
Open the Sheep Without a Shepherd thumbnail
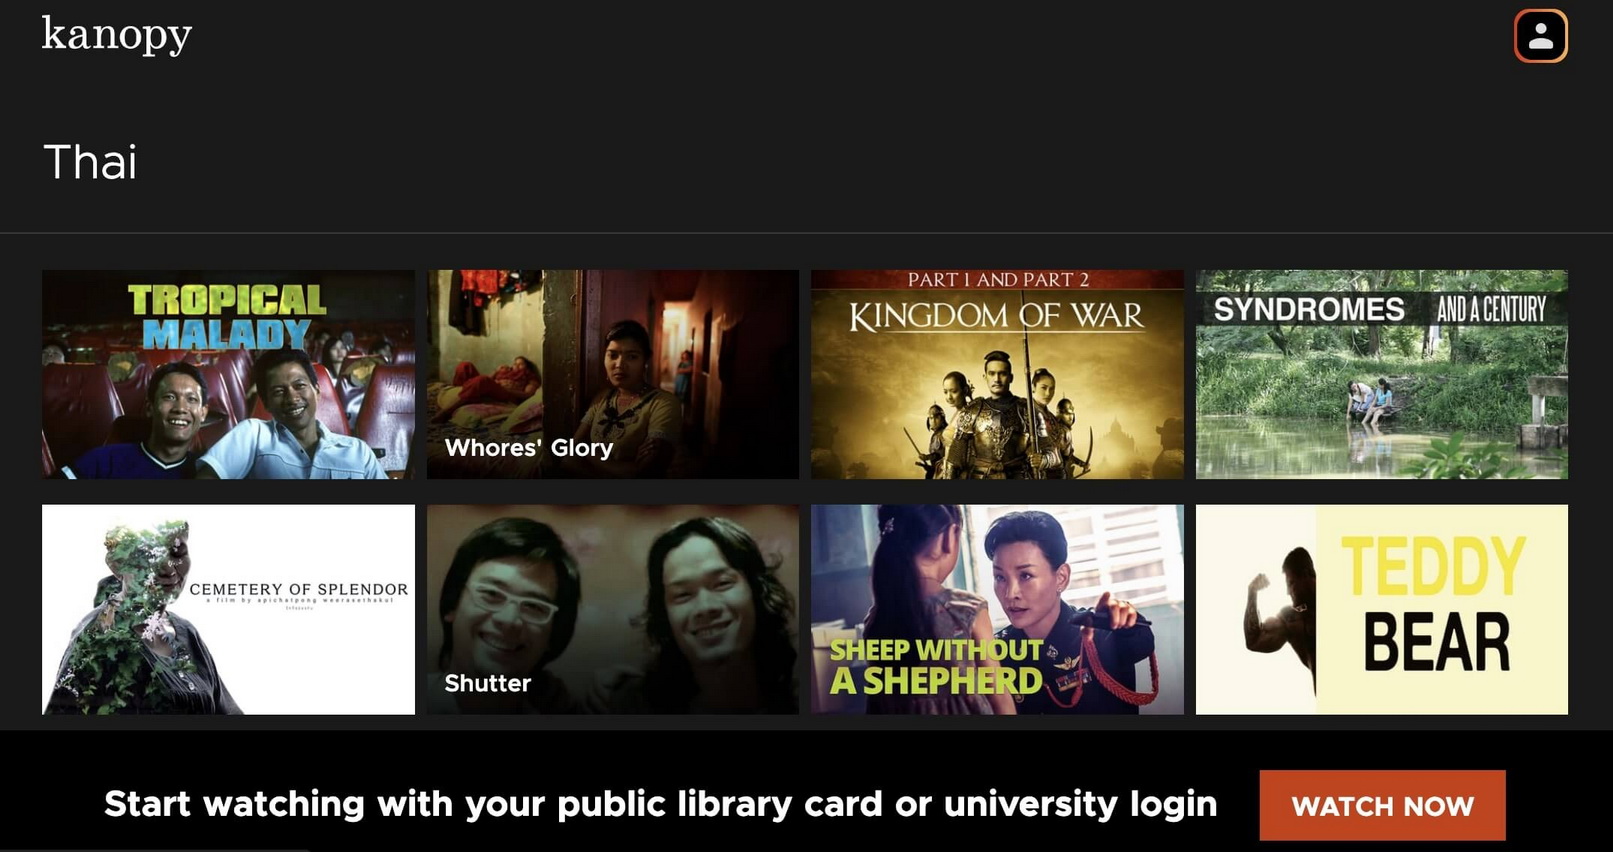997,609
